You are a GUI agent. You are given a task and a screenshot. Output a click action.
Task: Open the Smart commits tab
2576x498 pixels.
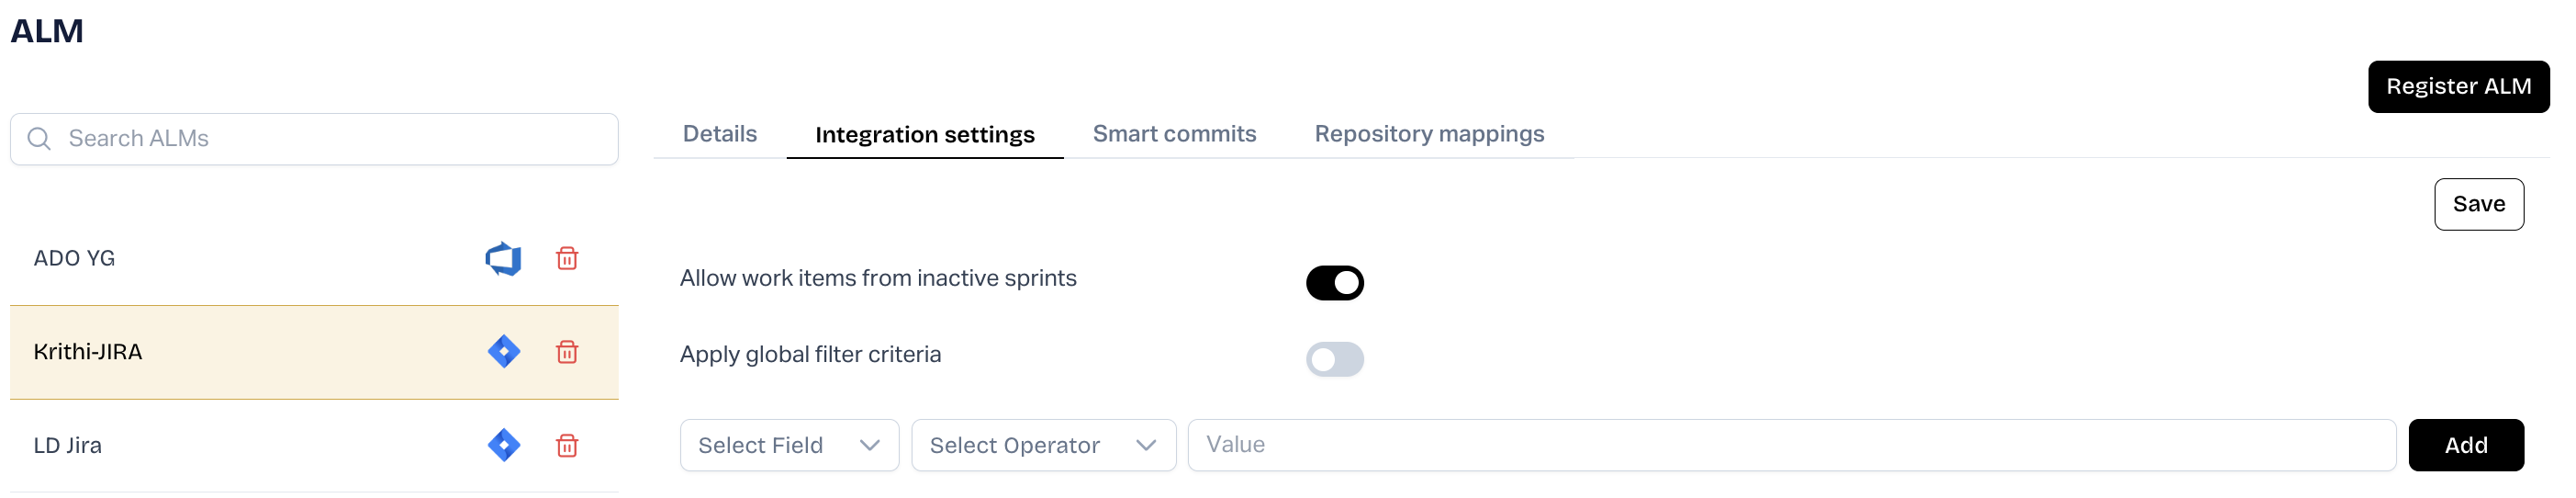1173,134
